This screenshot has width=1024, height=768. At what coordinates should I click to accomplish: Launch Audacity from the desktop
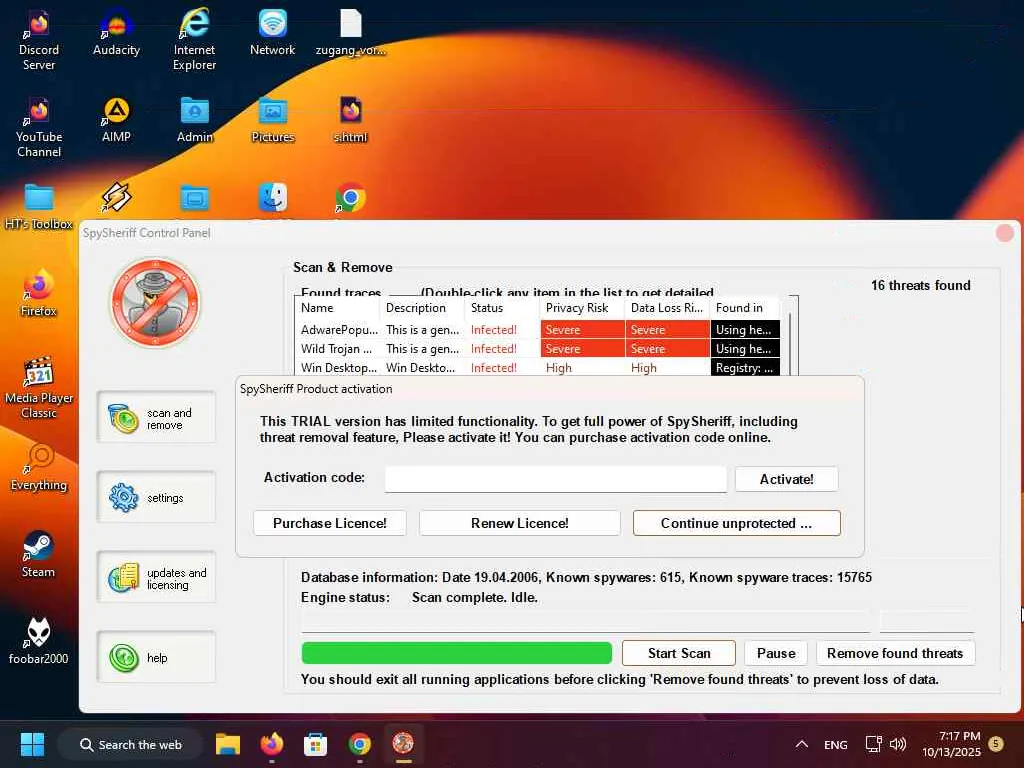(x=116, y=33)
